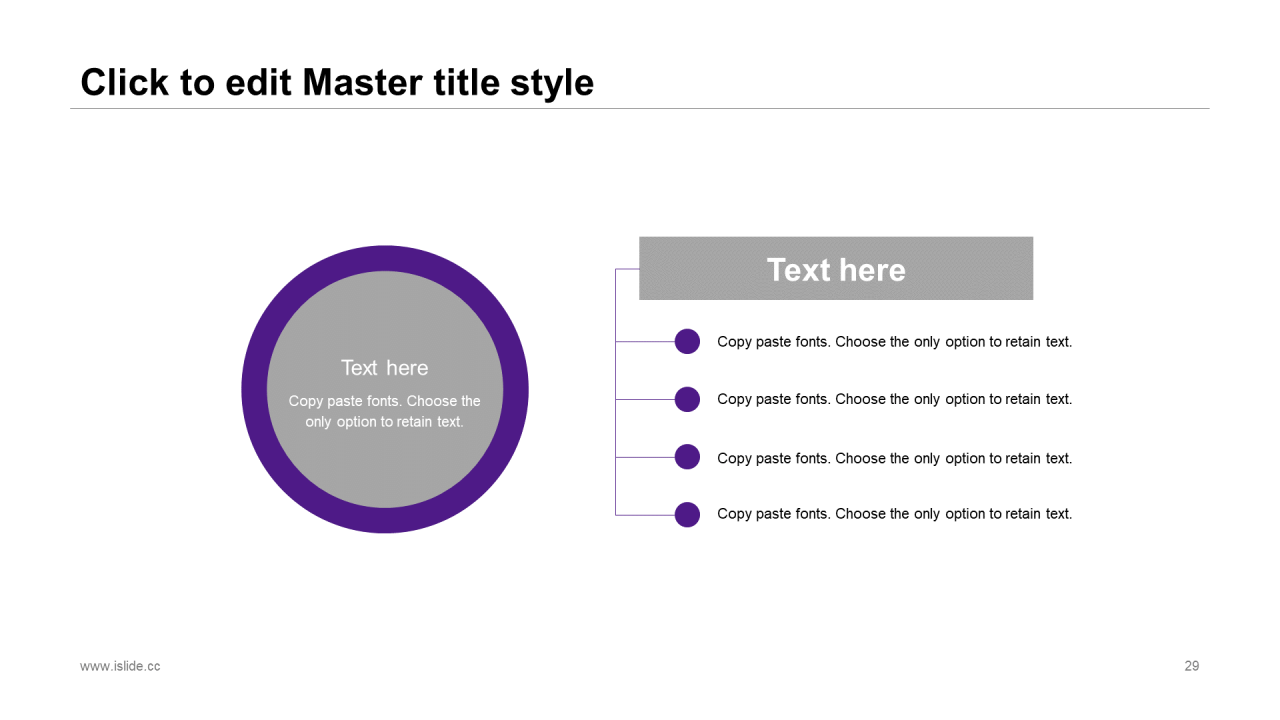
Task: Select the second purple bullet dot
Action: [x=687, y=400]
